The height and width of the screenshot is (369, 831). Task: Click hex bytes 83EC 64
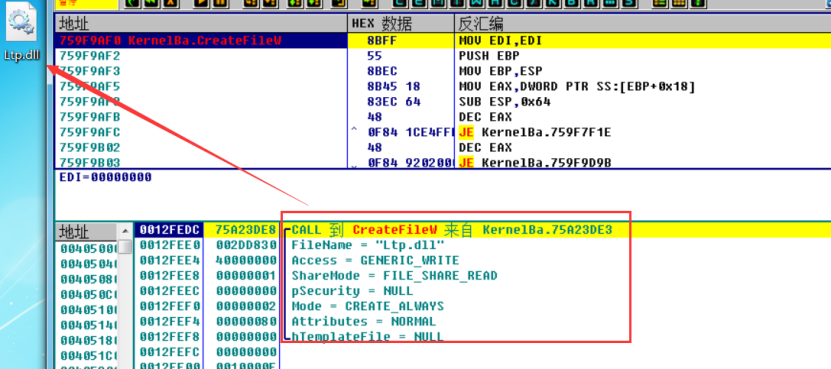coord(393,101)
